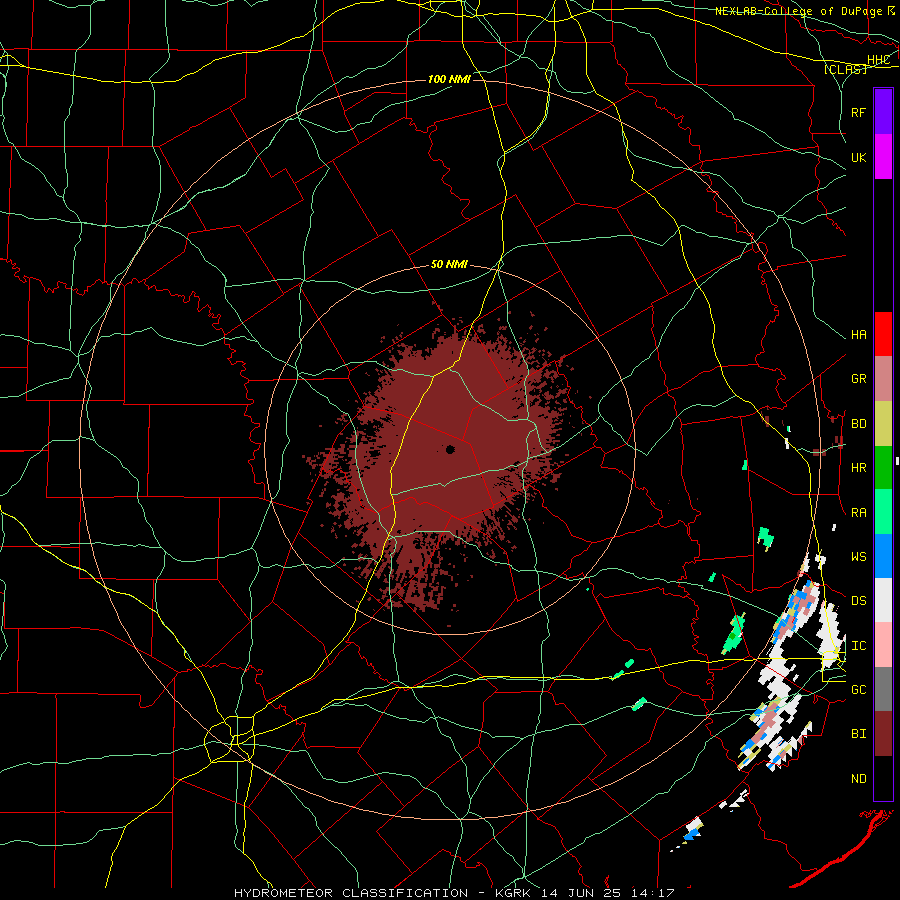Click the HA legend label
Image resolution: width=900 pixels, height=900 pixels.
pyautogui.click(x=858, y=335)
